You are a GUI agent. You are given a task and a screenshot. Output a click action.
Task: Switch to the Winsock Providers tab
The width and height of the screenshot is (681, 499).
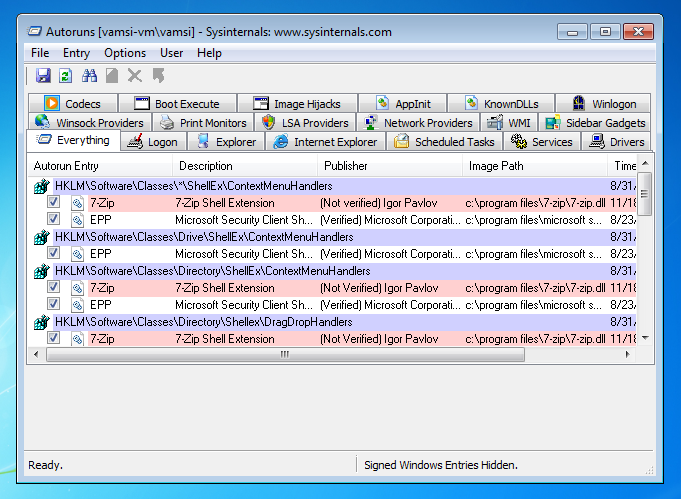click(x=90, y=122)
